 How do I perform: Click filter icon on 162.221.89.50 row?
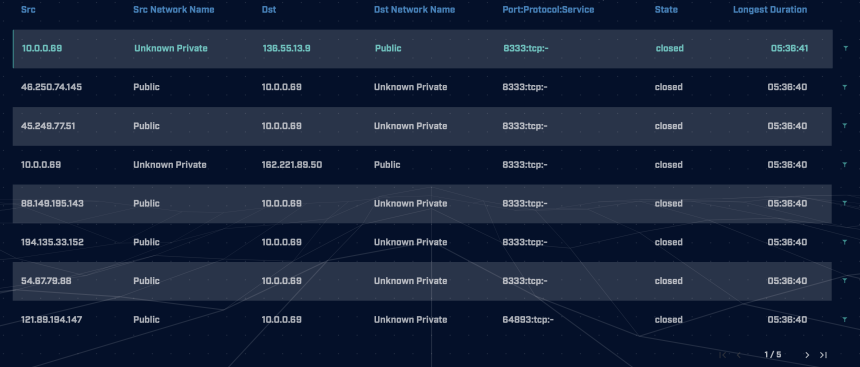pos(845,165)
